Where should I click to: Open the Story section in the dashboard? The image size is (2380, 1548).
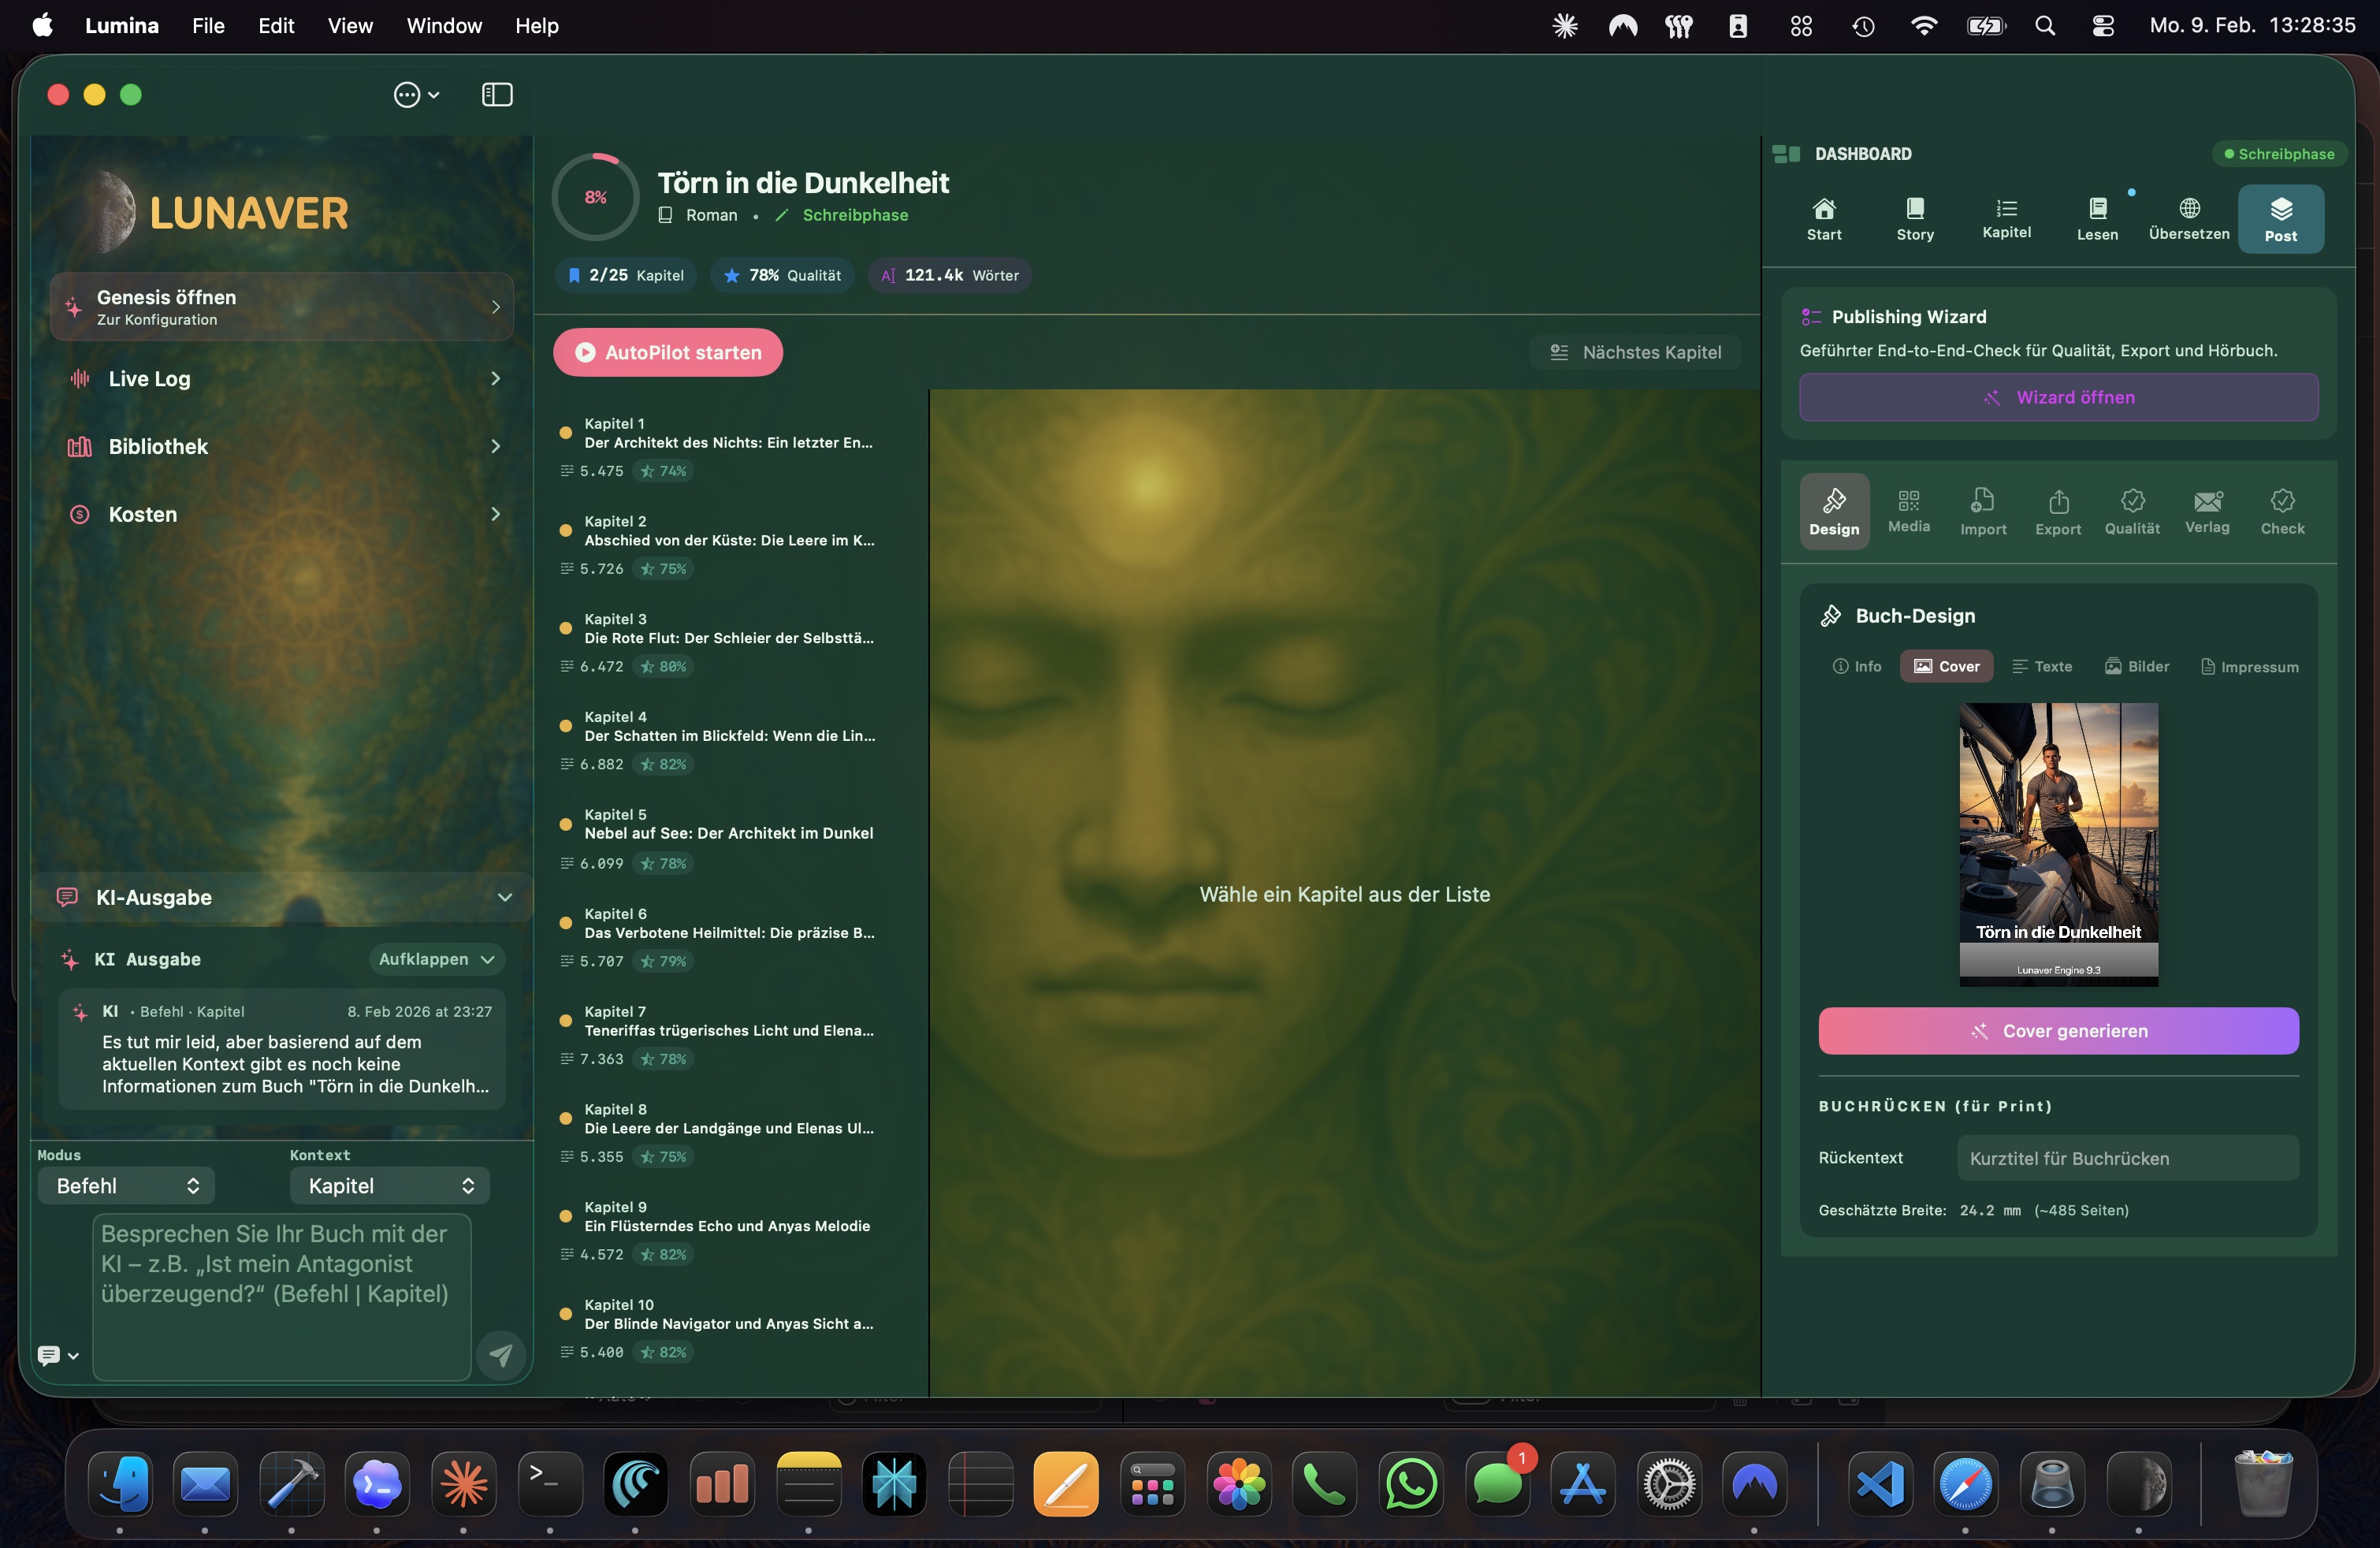click(x=1914, y=218)
